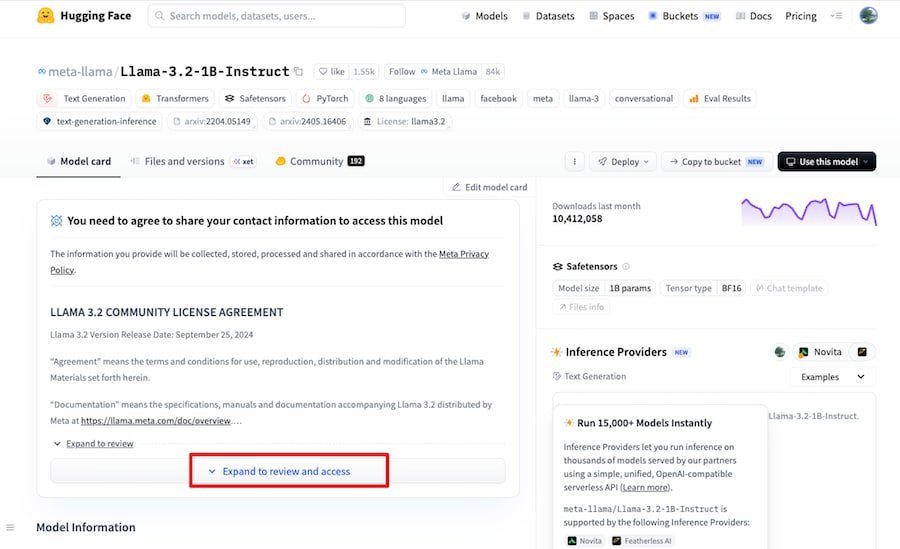900x549 pixels.
Task: Click the small Expand to review link
Action: [x=99, y=443]
